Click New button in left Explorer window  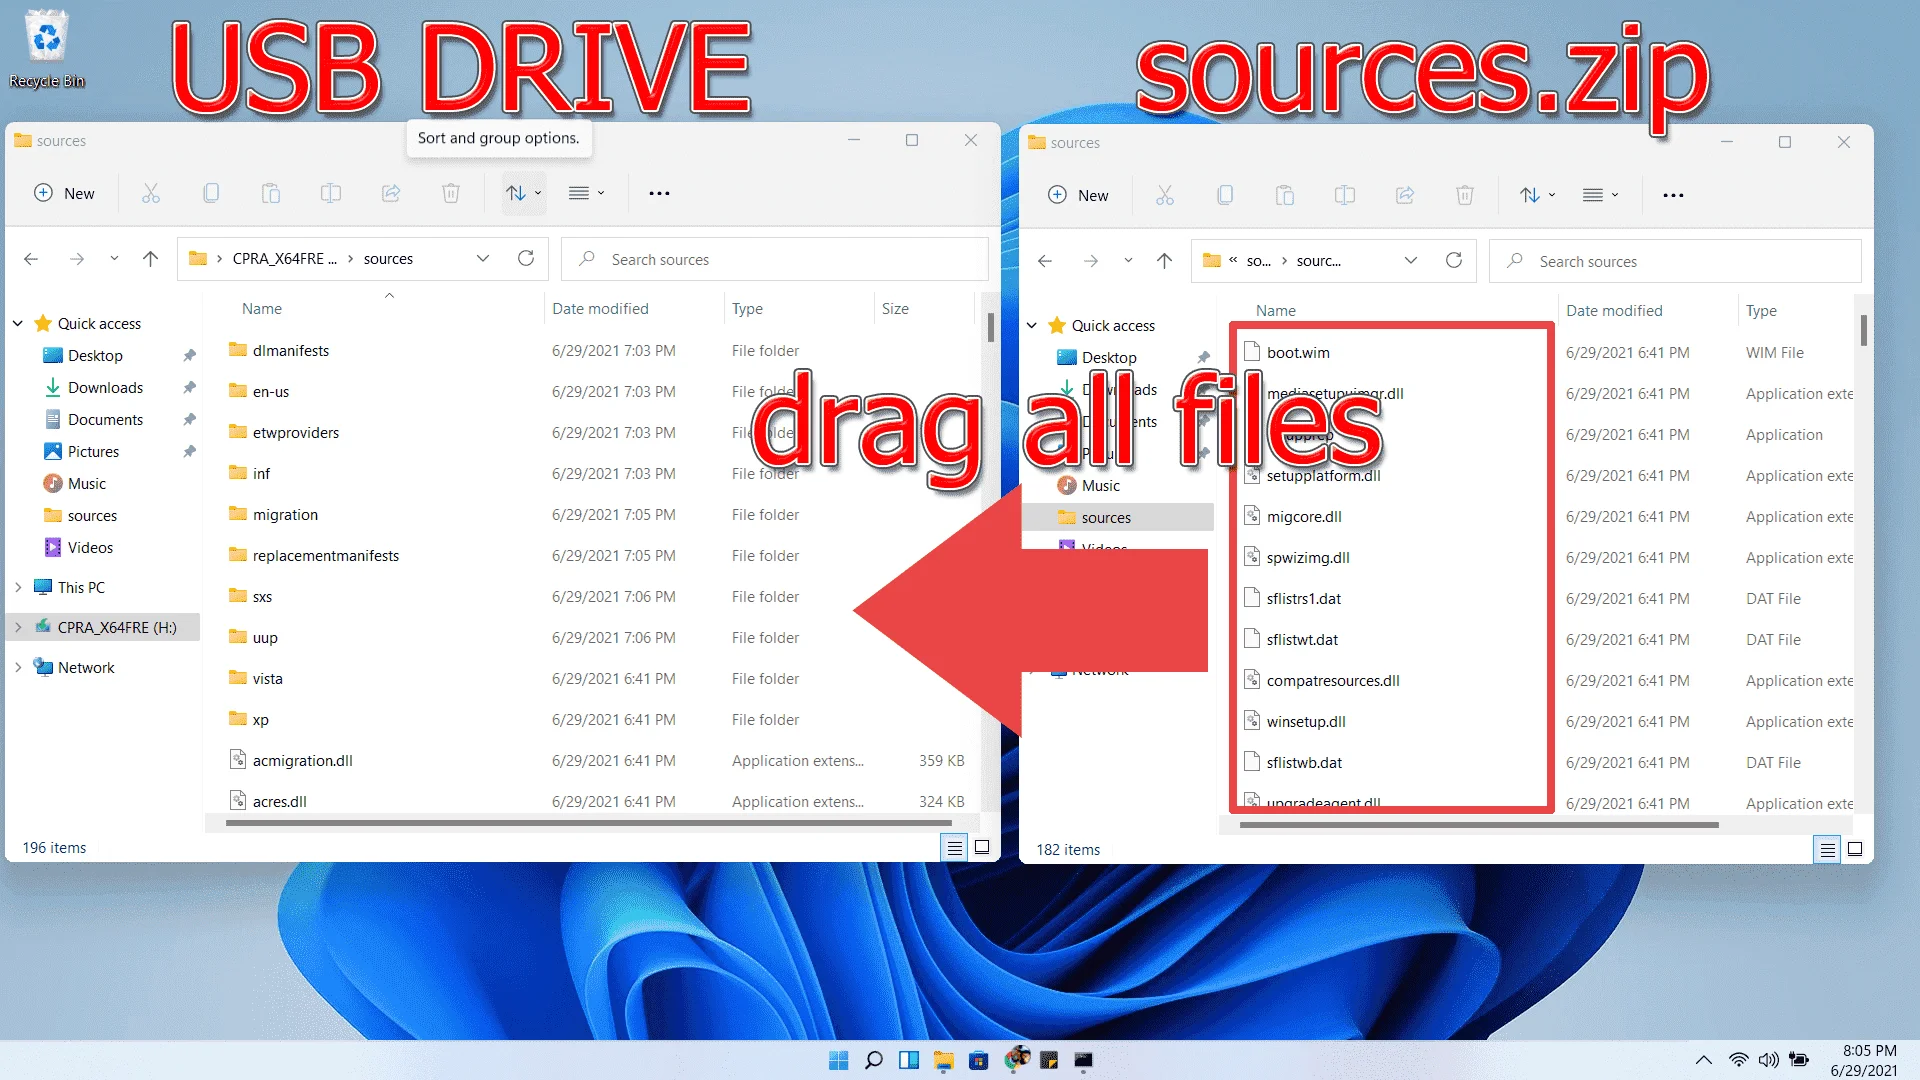coord(65,193)
